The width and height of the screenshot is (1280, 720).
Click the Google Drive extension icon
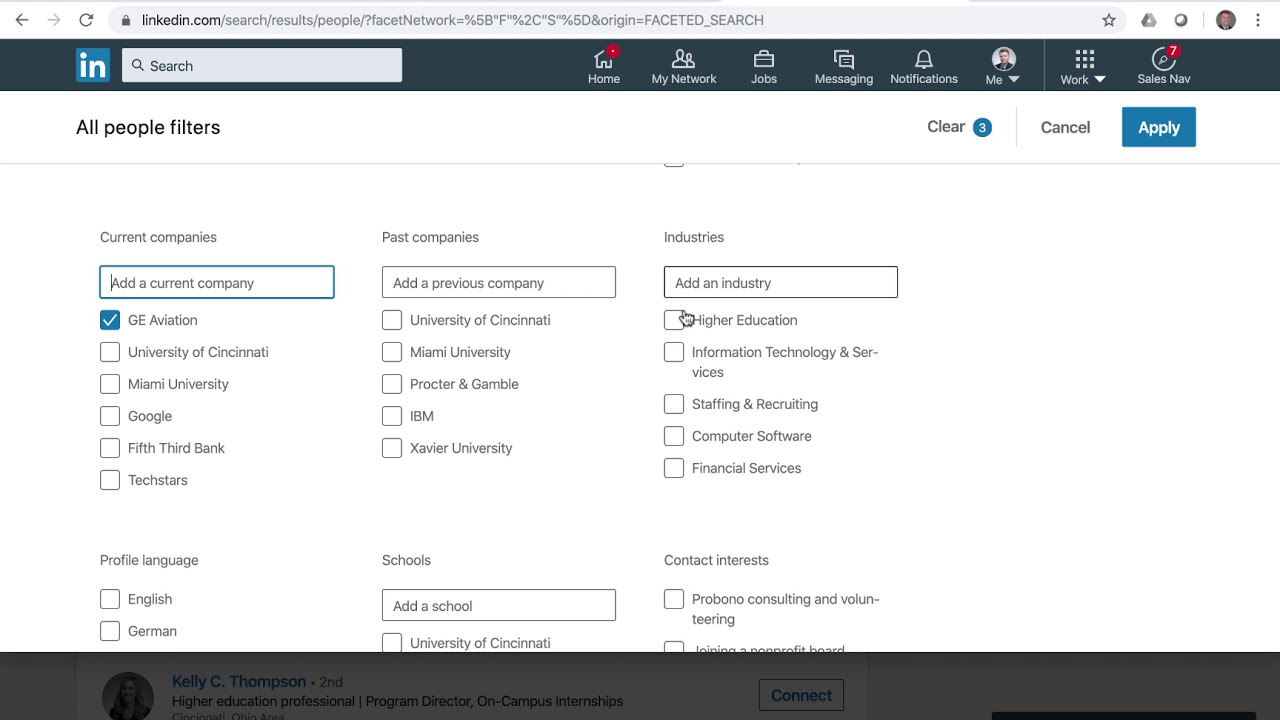point(1149,20)
